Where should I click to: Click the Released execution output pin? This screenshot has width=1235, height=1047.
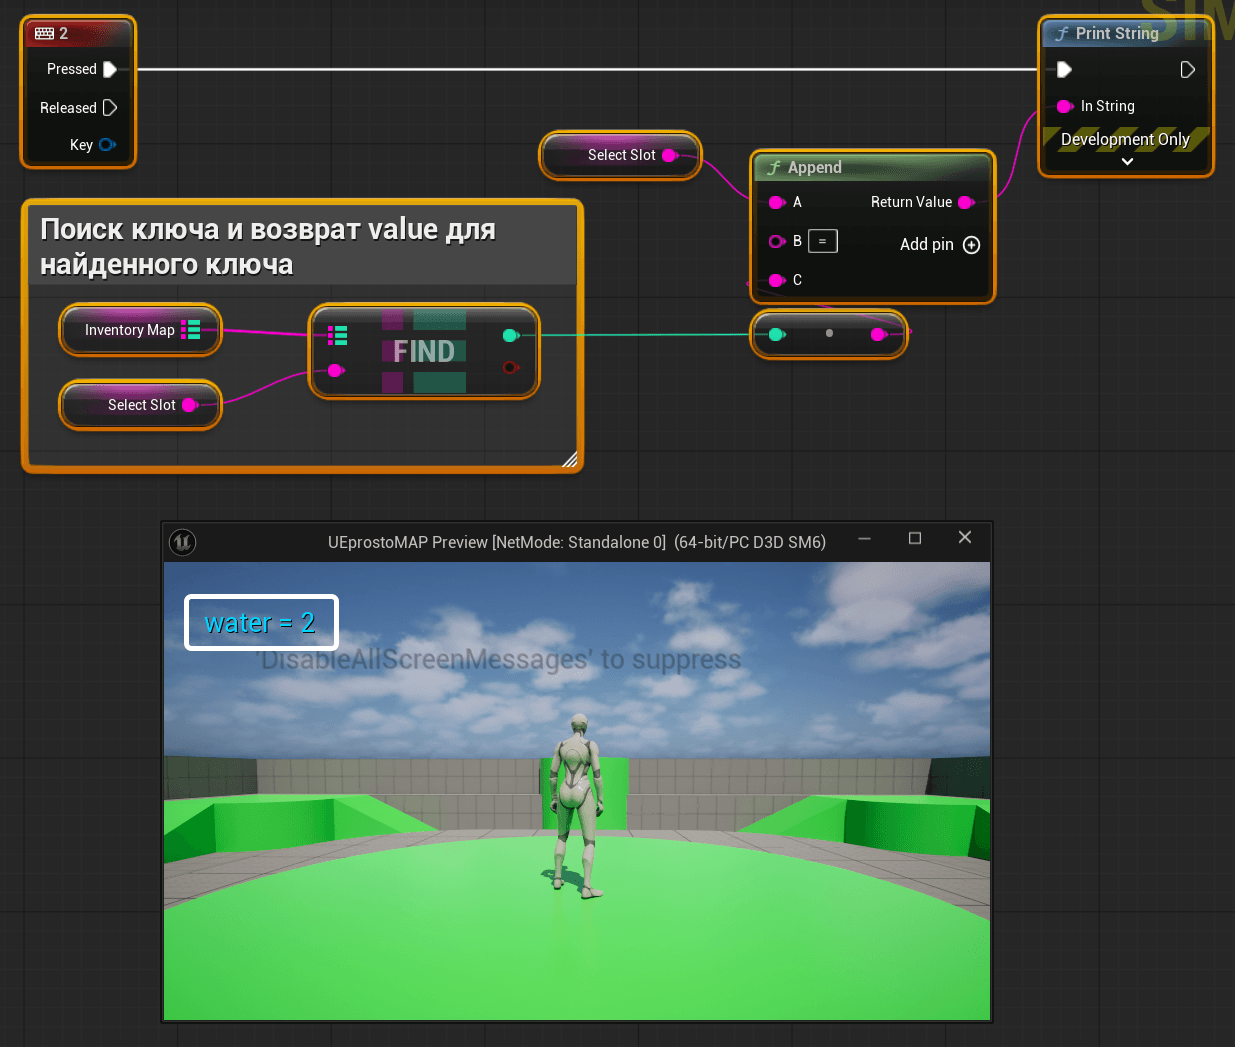[x=110, y=107]
